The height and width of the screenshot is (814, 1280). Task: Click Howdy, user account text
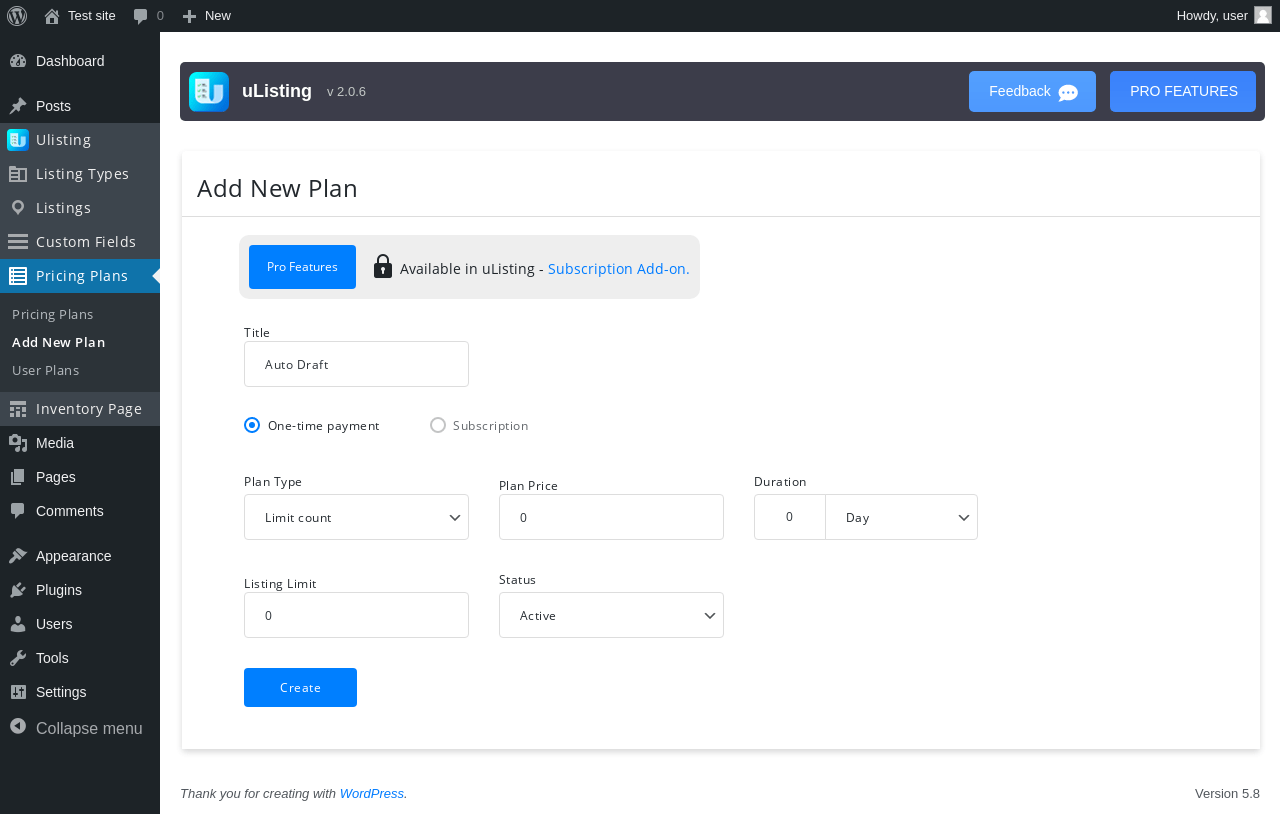[x=1212, y=16]
